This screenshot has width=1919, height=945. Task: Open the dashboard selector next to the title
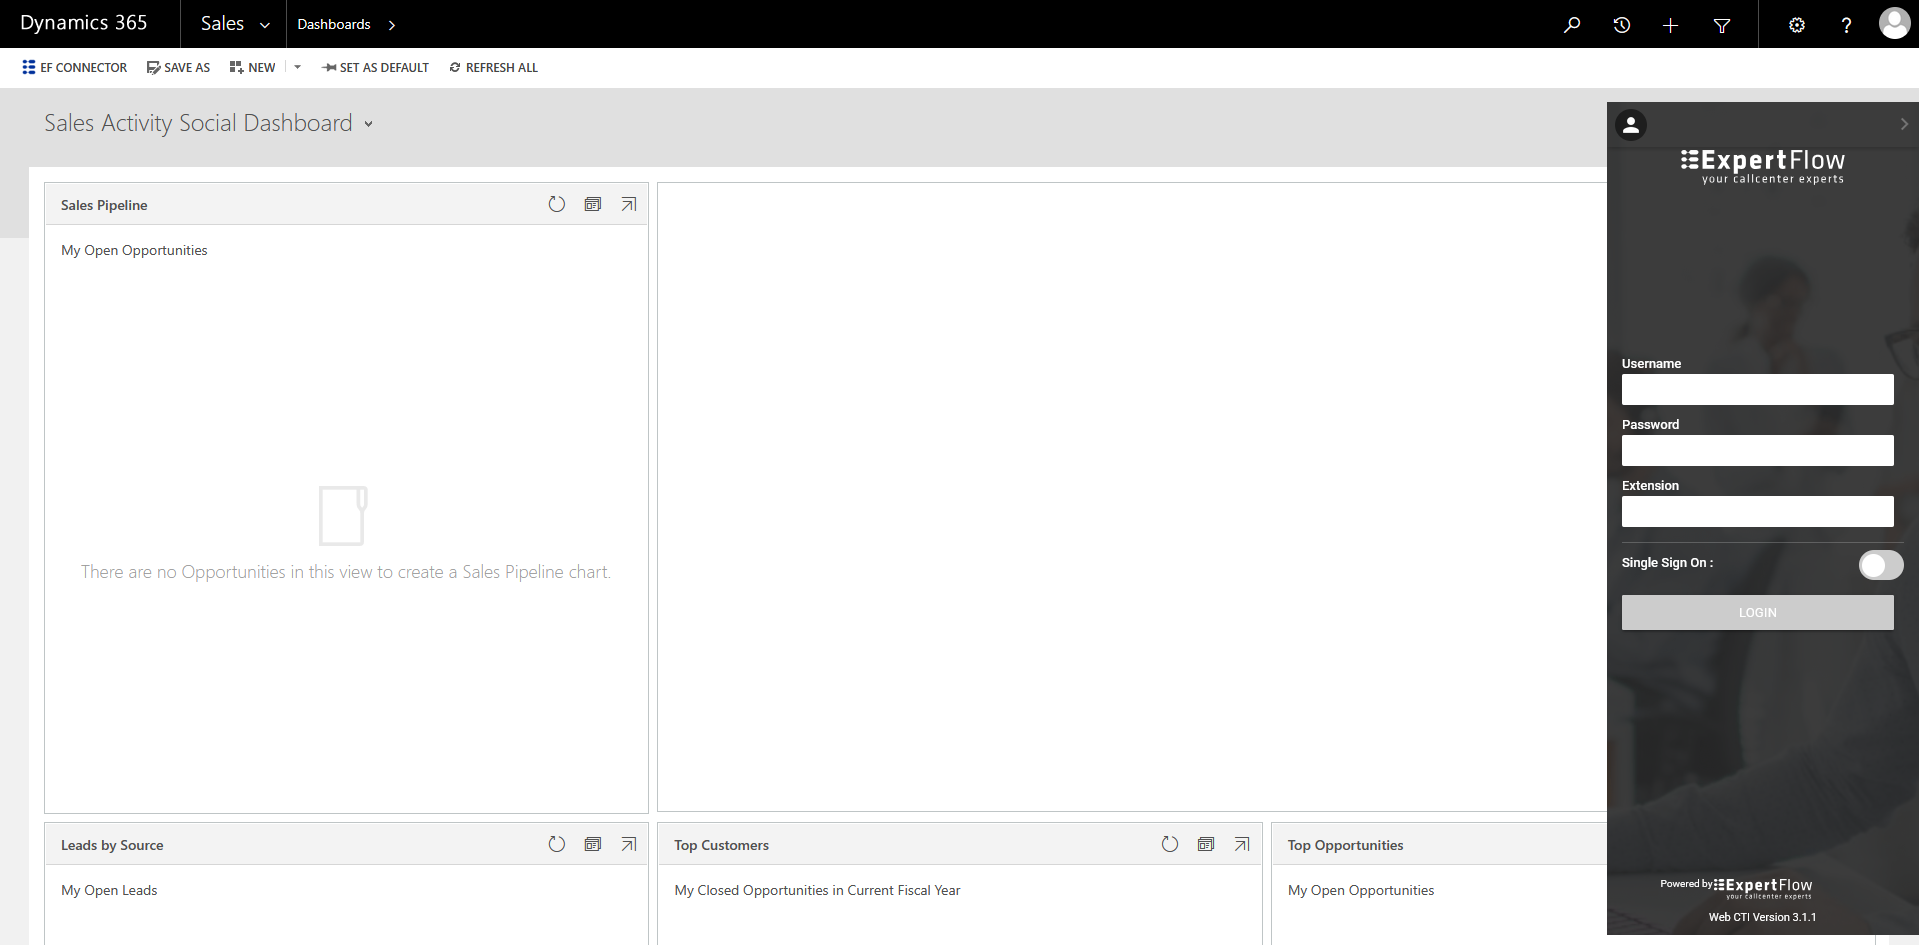coord(369,123)
